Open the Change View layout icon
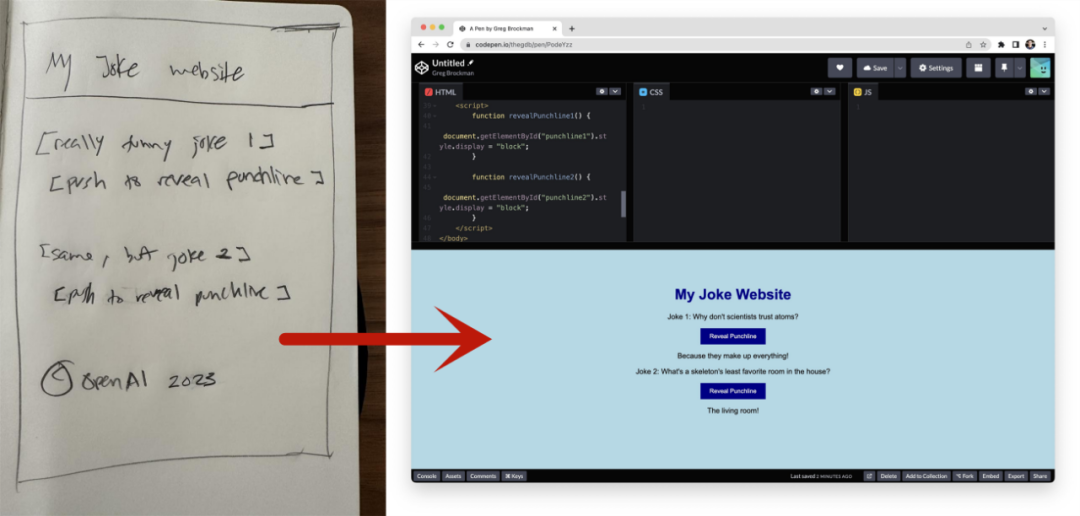The height and width of the screenshot is (516, 1080). pos(978,68)
